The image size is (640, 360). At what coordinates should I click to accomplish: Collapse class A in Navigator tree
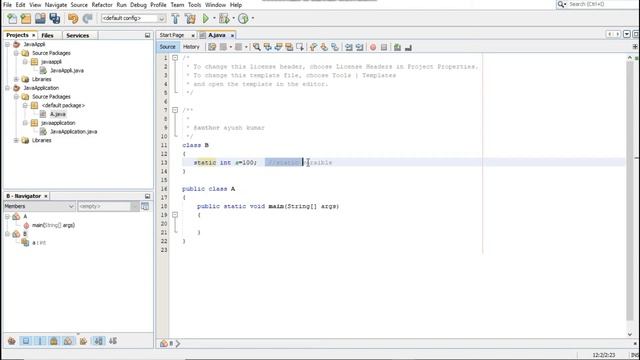pos(8,216)
